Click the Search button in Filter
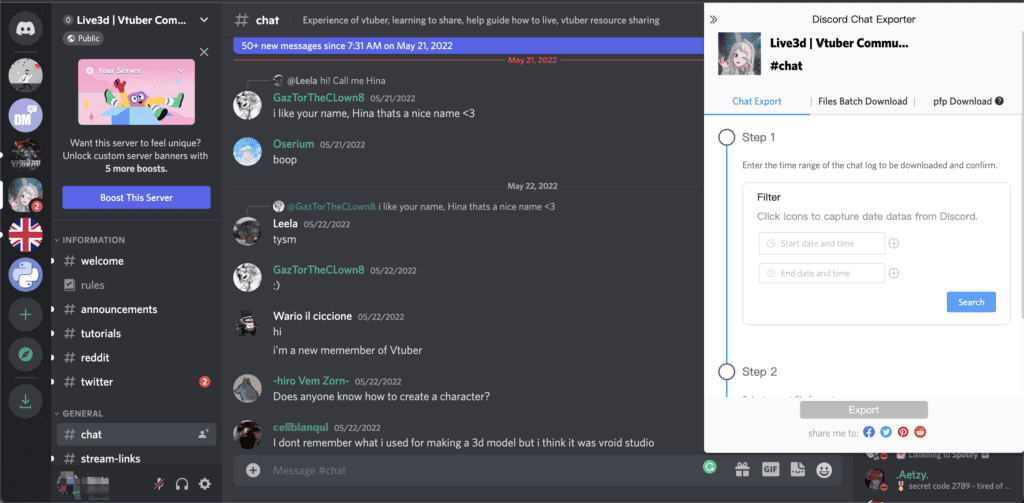 tap(971, 302)
